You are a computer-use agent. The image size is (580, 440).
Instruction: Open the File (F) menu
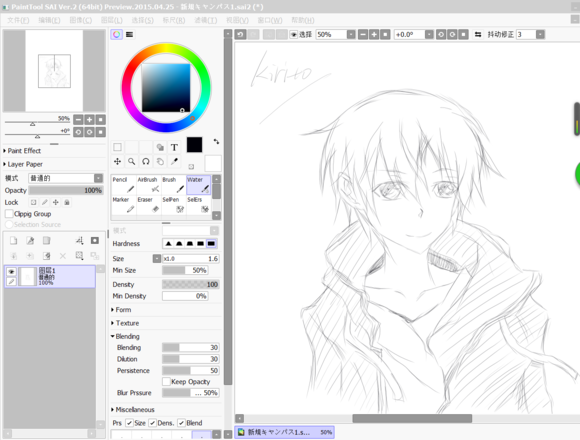(x=18, y=20)
